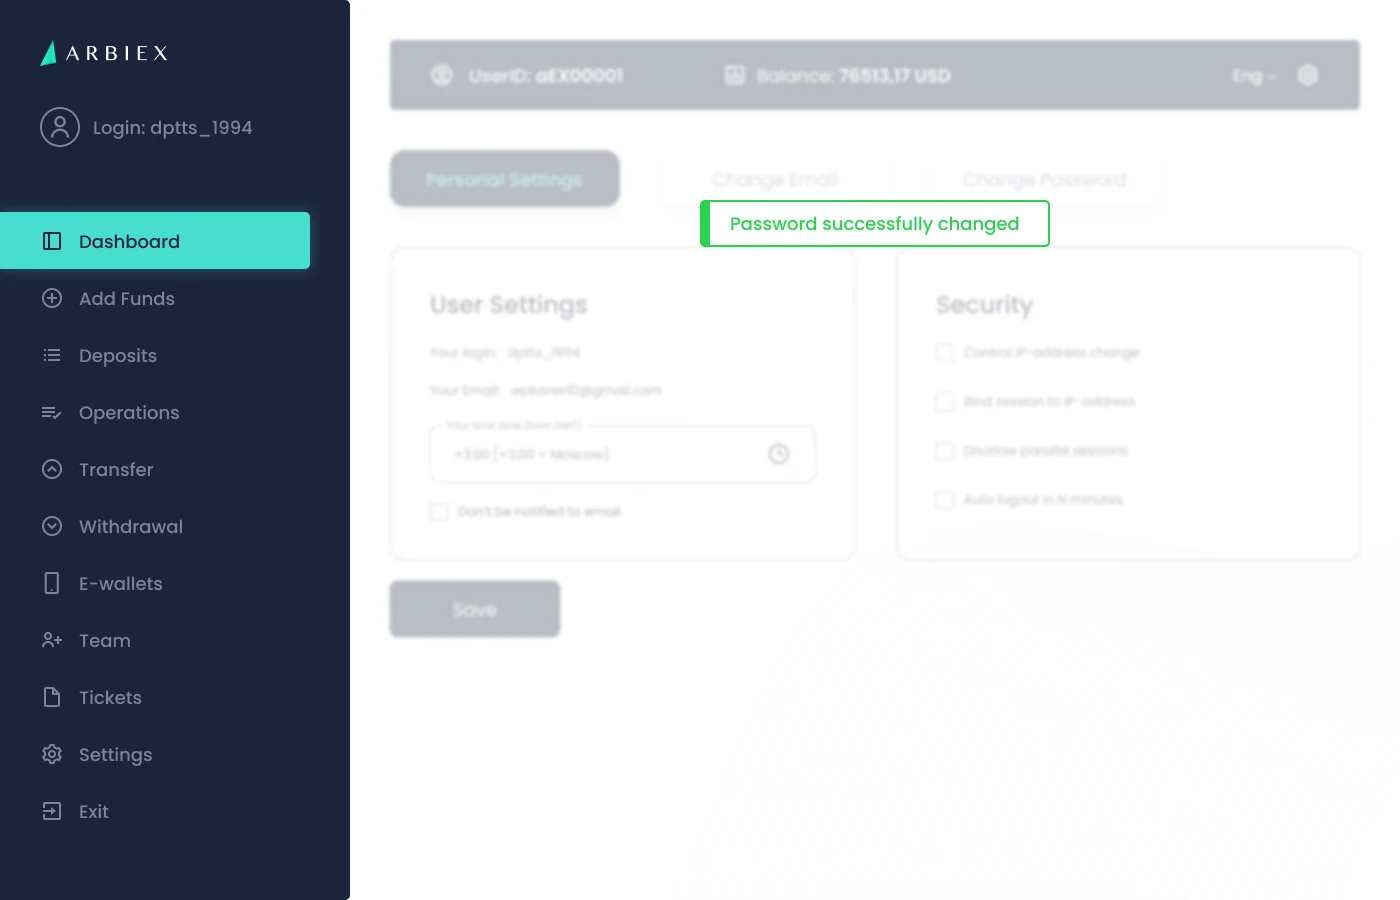Click the Withdrawal circle arrow icon

click(x=52, y=526)
